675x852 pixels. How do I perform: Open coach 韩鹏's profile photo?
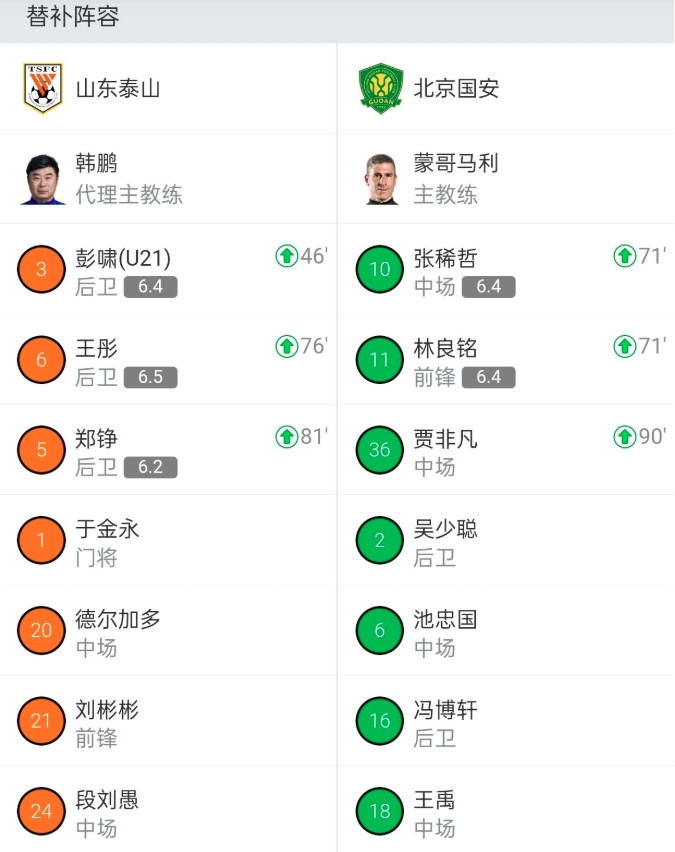click(x=39, y=178)
